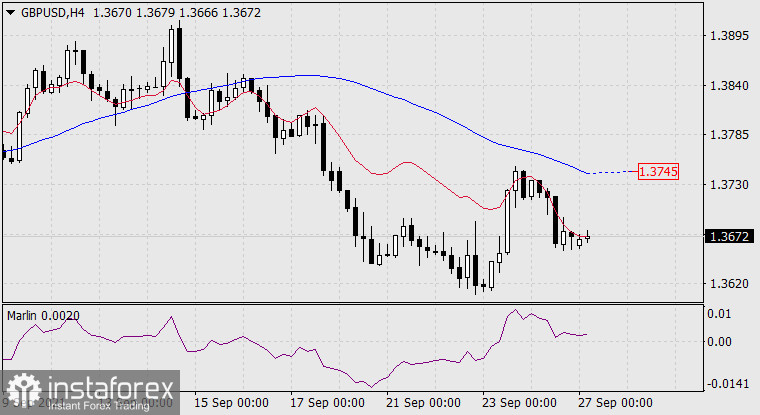Select the current price tag 1.3672

(x=729, y=237)
